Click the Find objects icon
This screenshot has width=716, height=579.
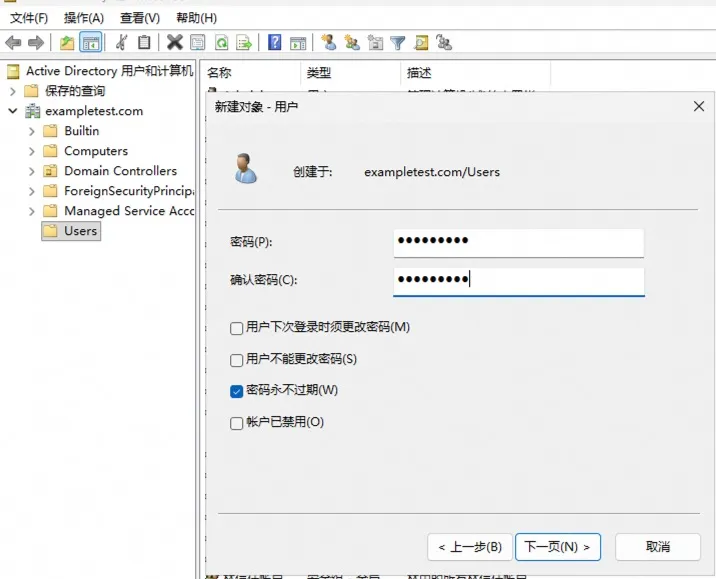tap(421, 42)
